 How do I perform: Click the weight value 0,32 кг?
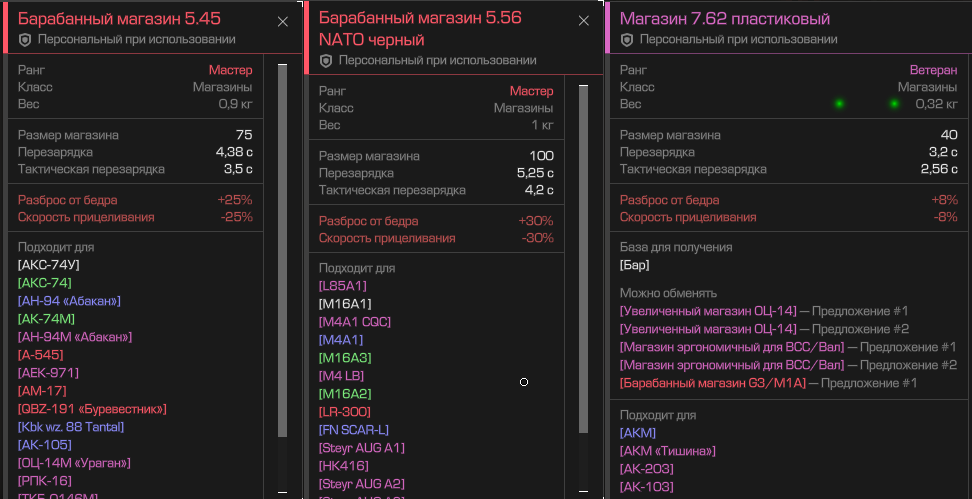(937, 104)
